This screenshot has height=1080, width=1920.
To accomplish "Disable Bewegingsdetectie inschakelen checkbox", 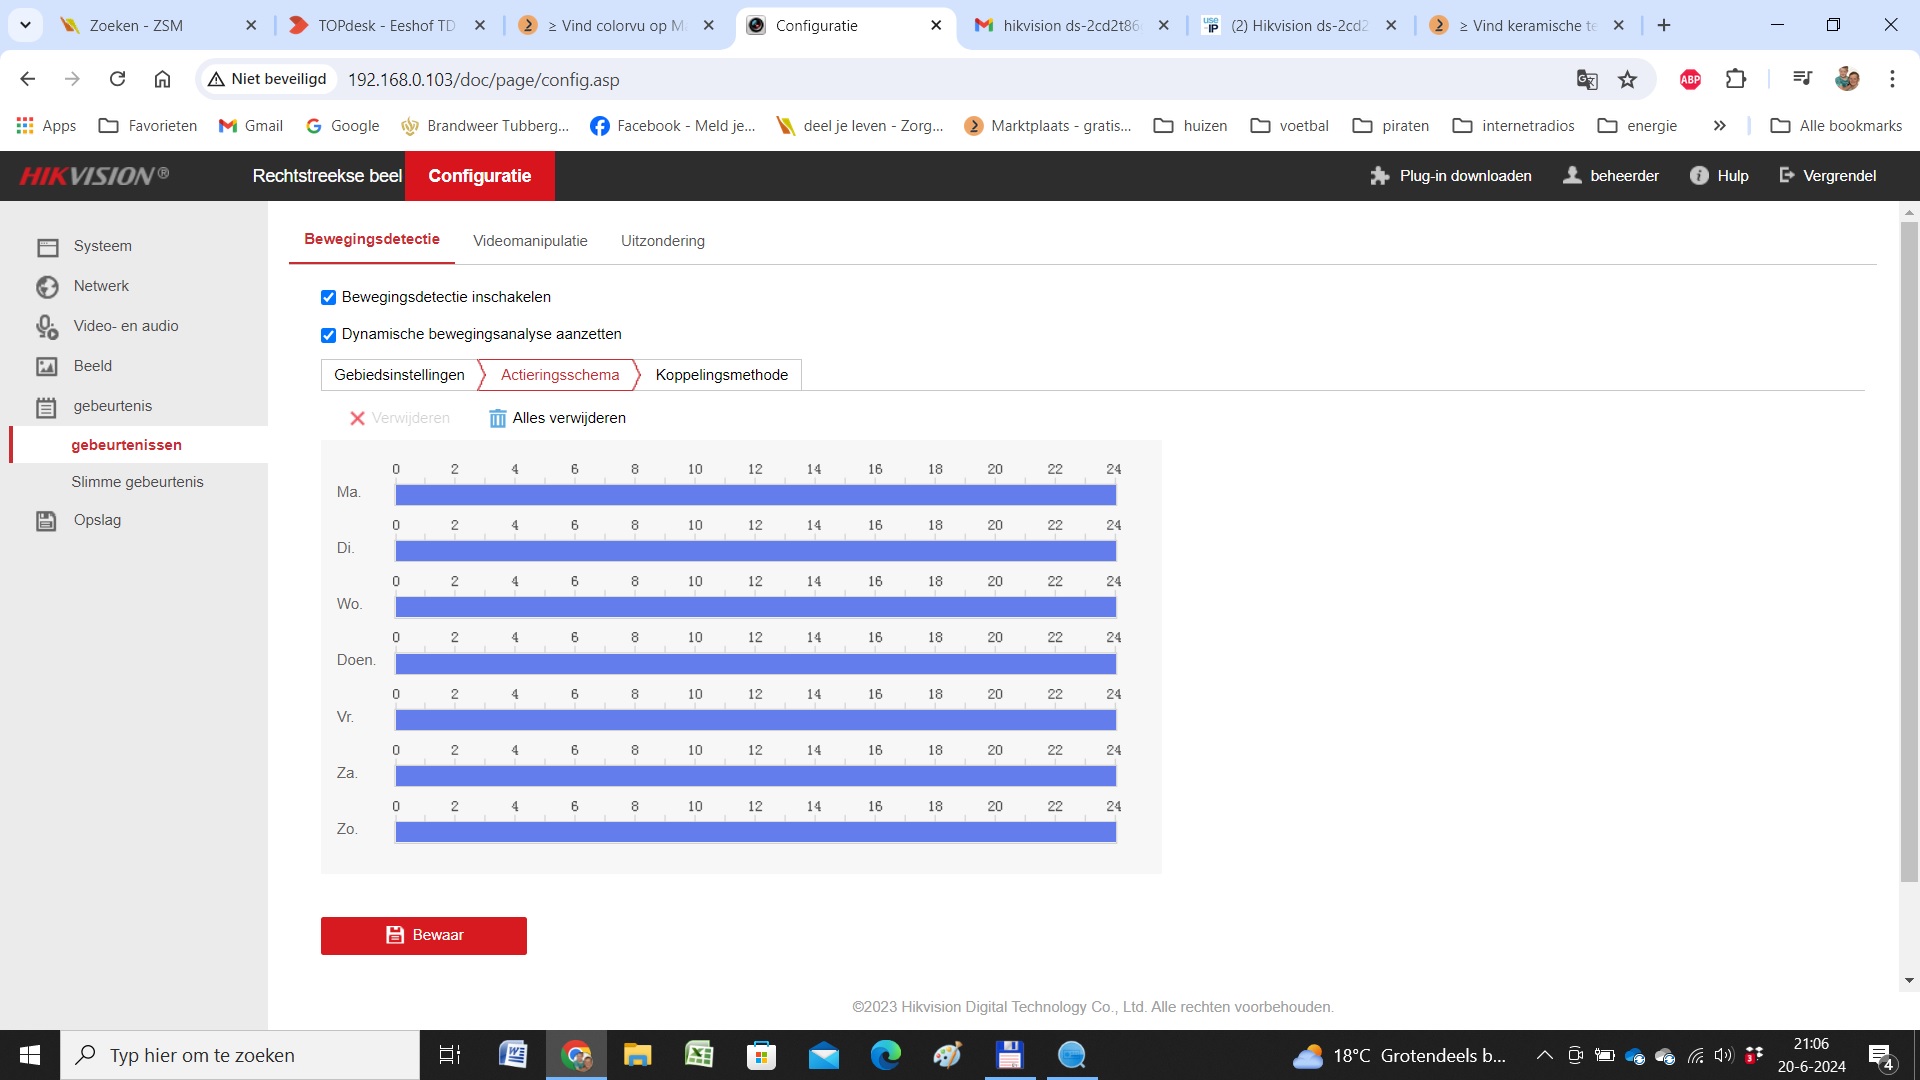I will 328,298.
